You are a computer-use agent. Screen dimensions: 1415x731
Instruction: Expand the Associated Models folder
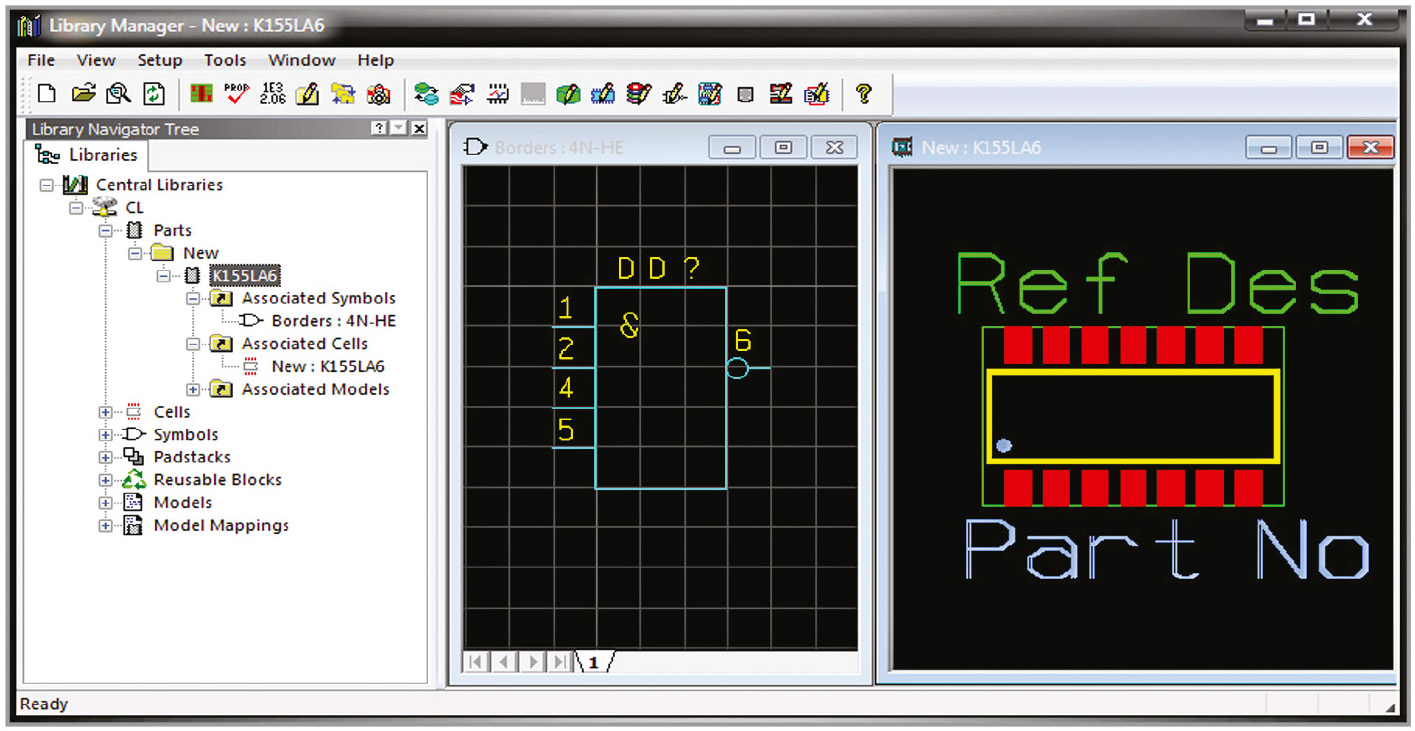194,389
